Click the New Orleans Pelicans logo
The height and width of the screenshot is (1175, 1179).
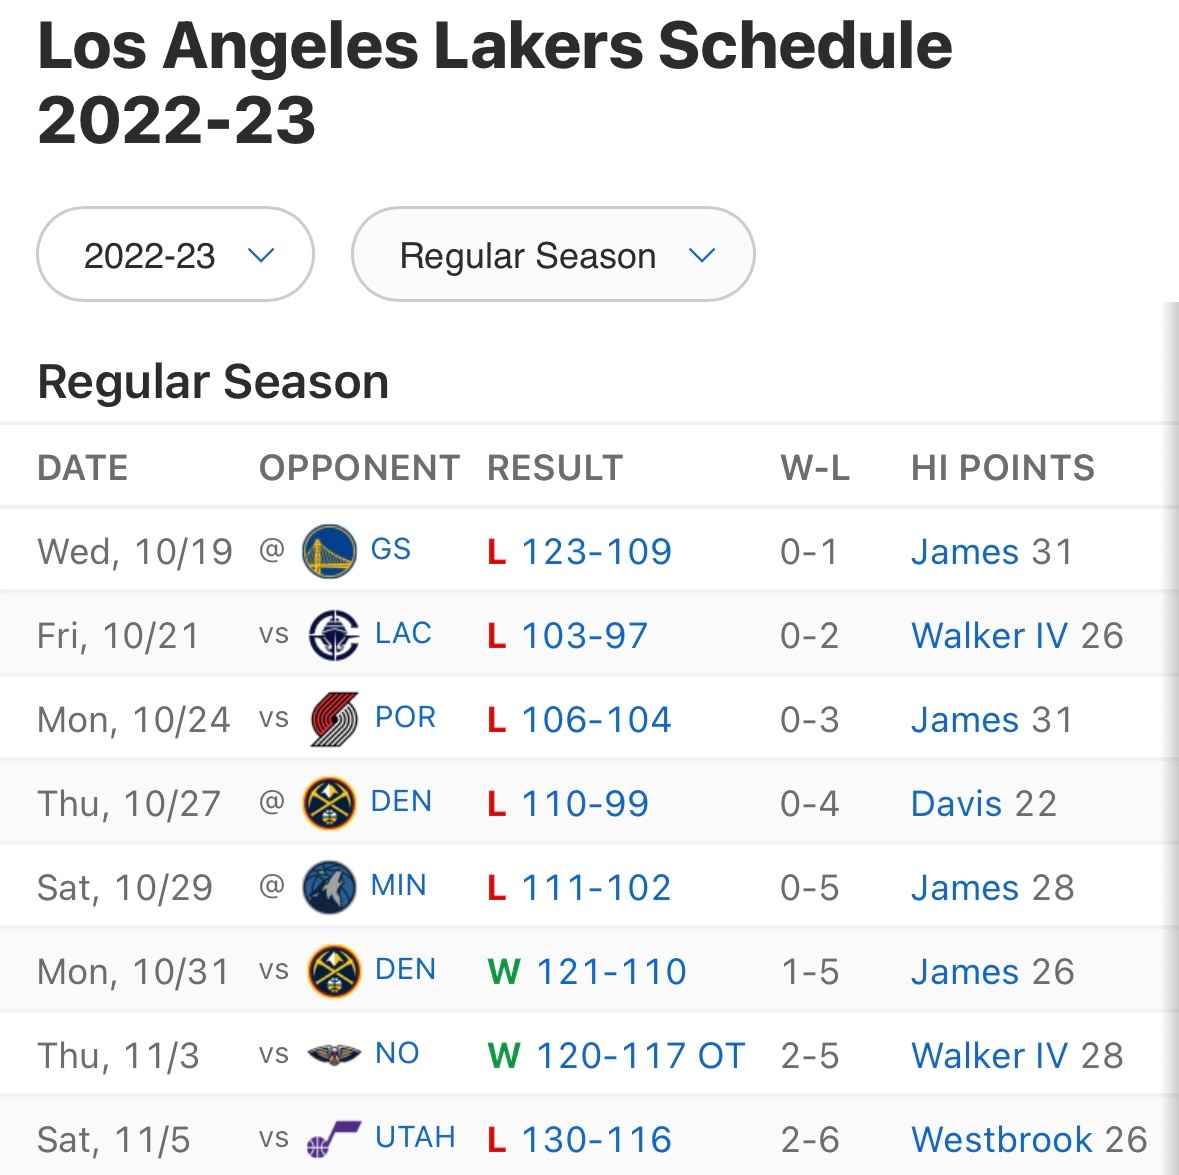pyautogui.click(x=333, y=1054)
